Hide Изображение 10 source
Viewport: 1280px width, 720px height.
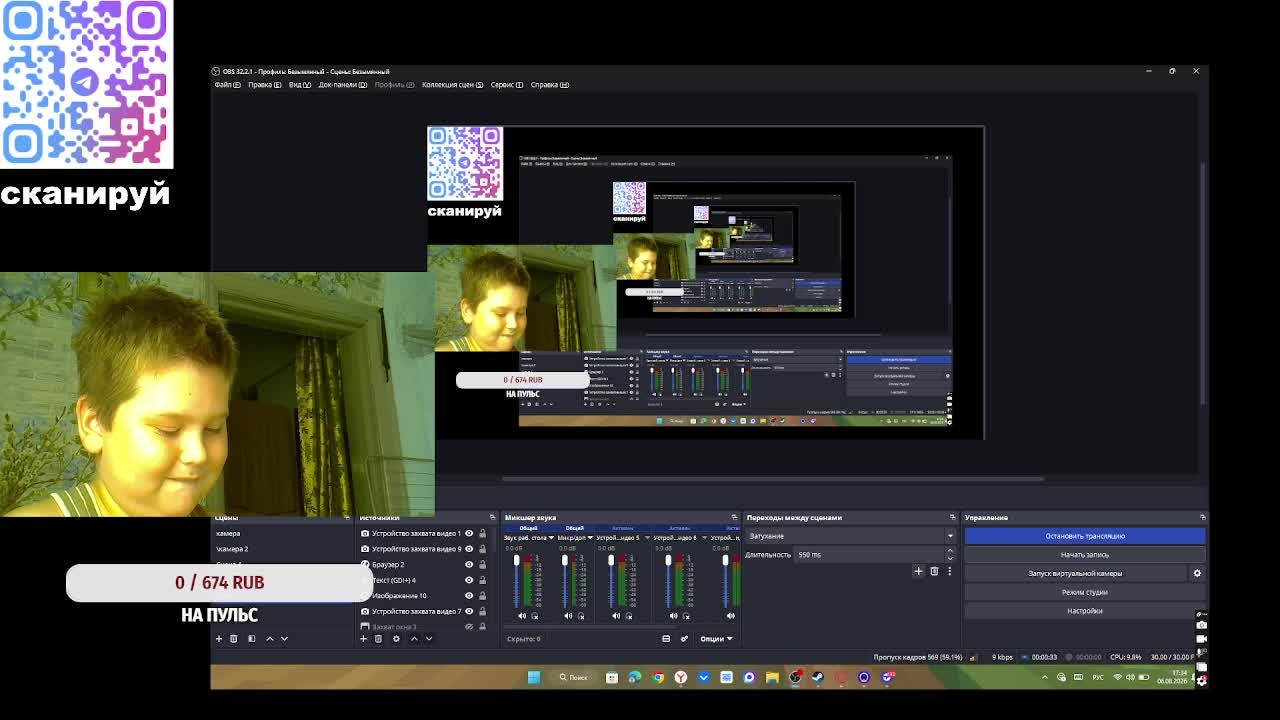(468, 595)
